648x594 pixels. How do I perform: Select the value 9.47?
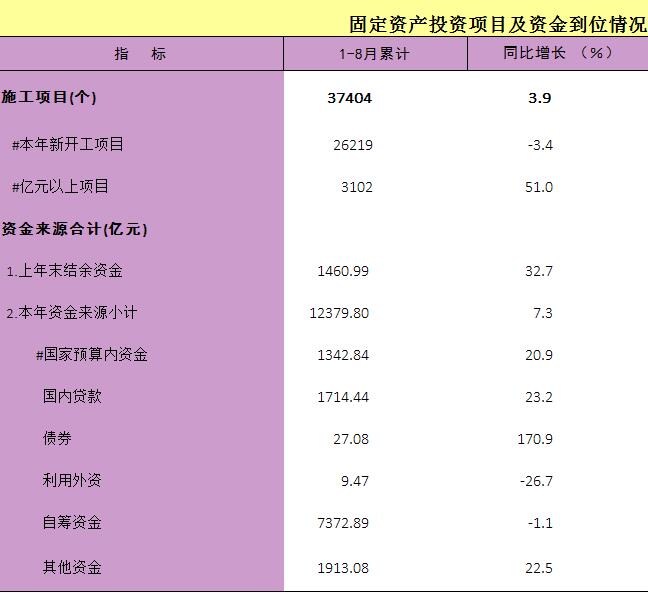[355, 481]
